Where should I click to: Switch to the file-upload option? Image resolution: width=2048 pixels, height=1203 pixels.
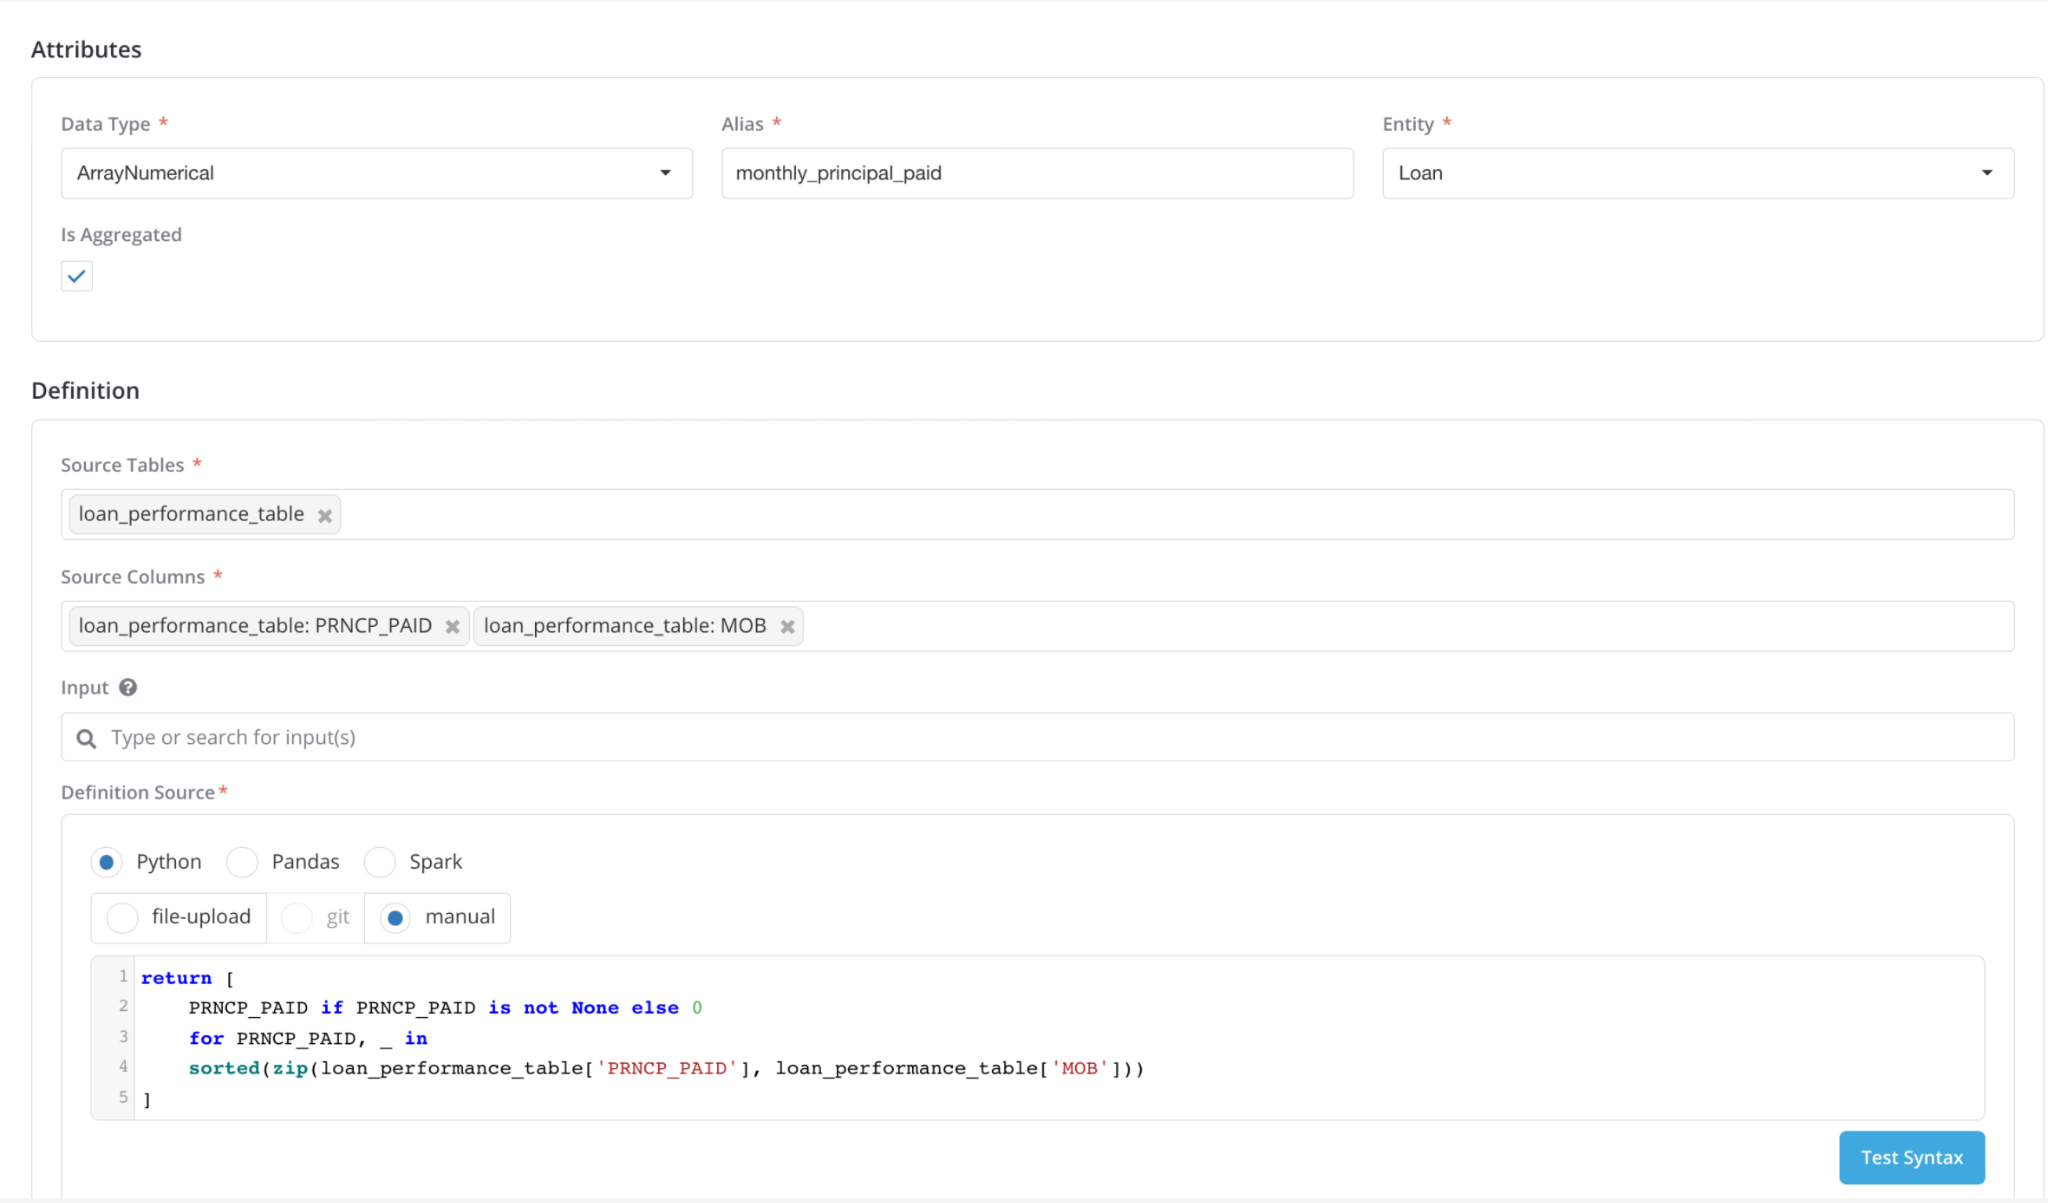point(122,917)
